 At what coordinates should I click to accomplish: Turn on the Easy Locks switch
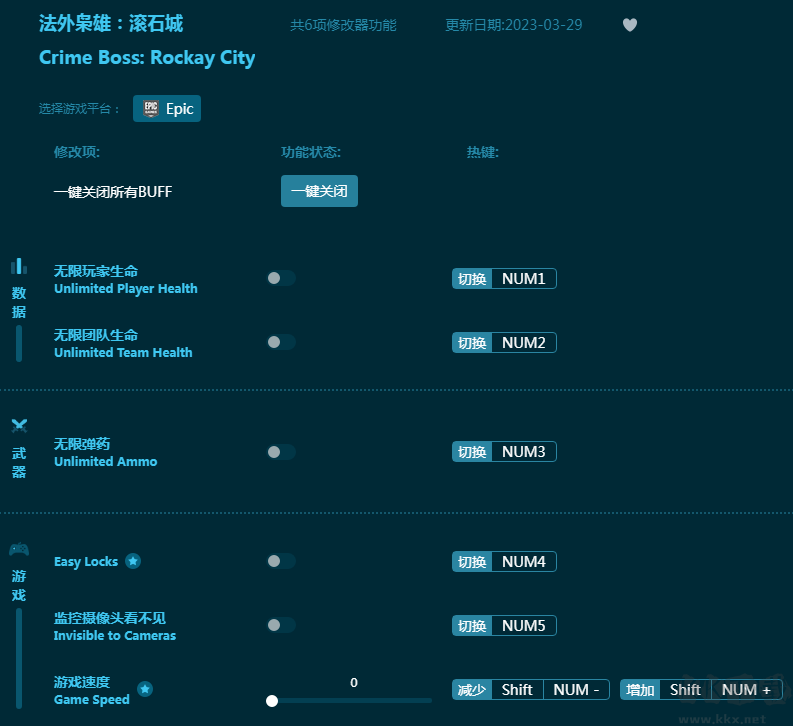281,561
